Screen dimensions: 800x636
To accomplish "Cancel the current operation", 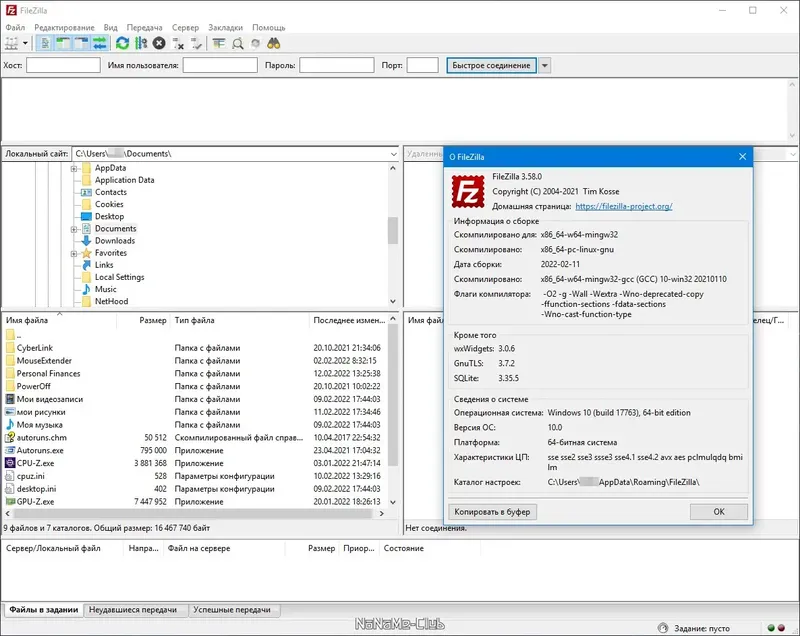I will click(x=159, y=43).
